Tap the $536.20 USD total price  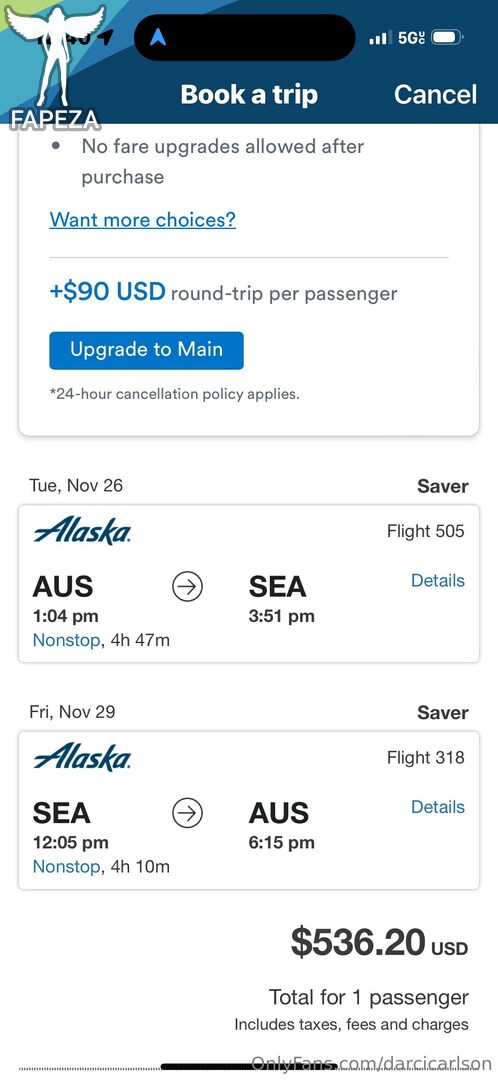tap(380, 943)
